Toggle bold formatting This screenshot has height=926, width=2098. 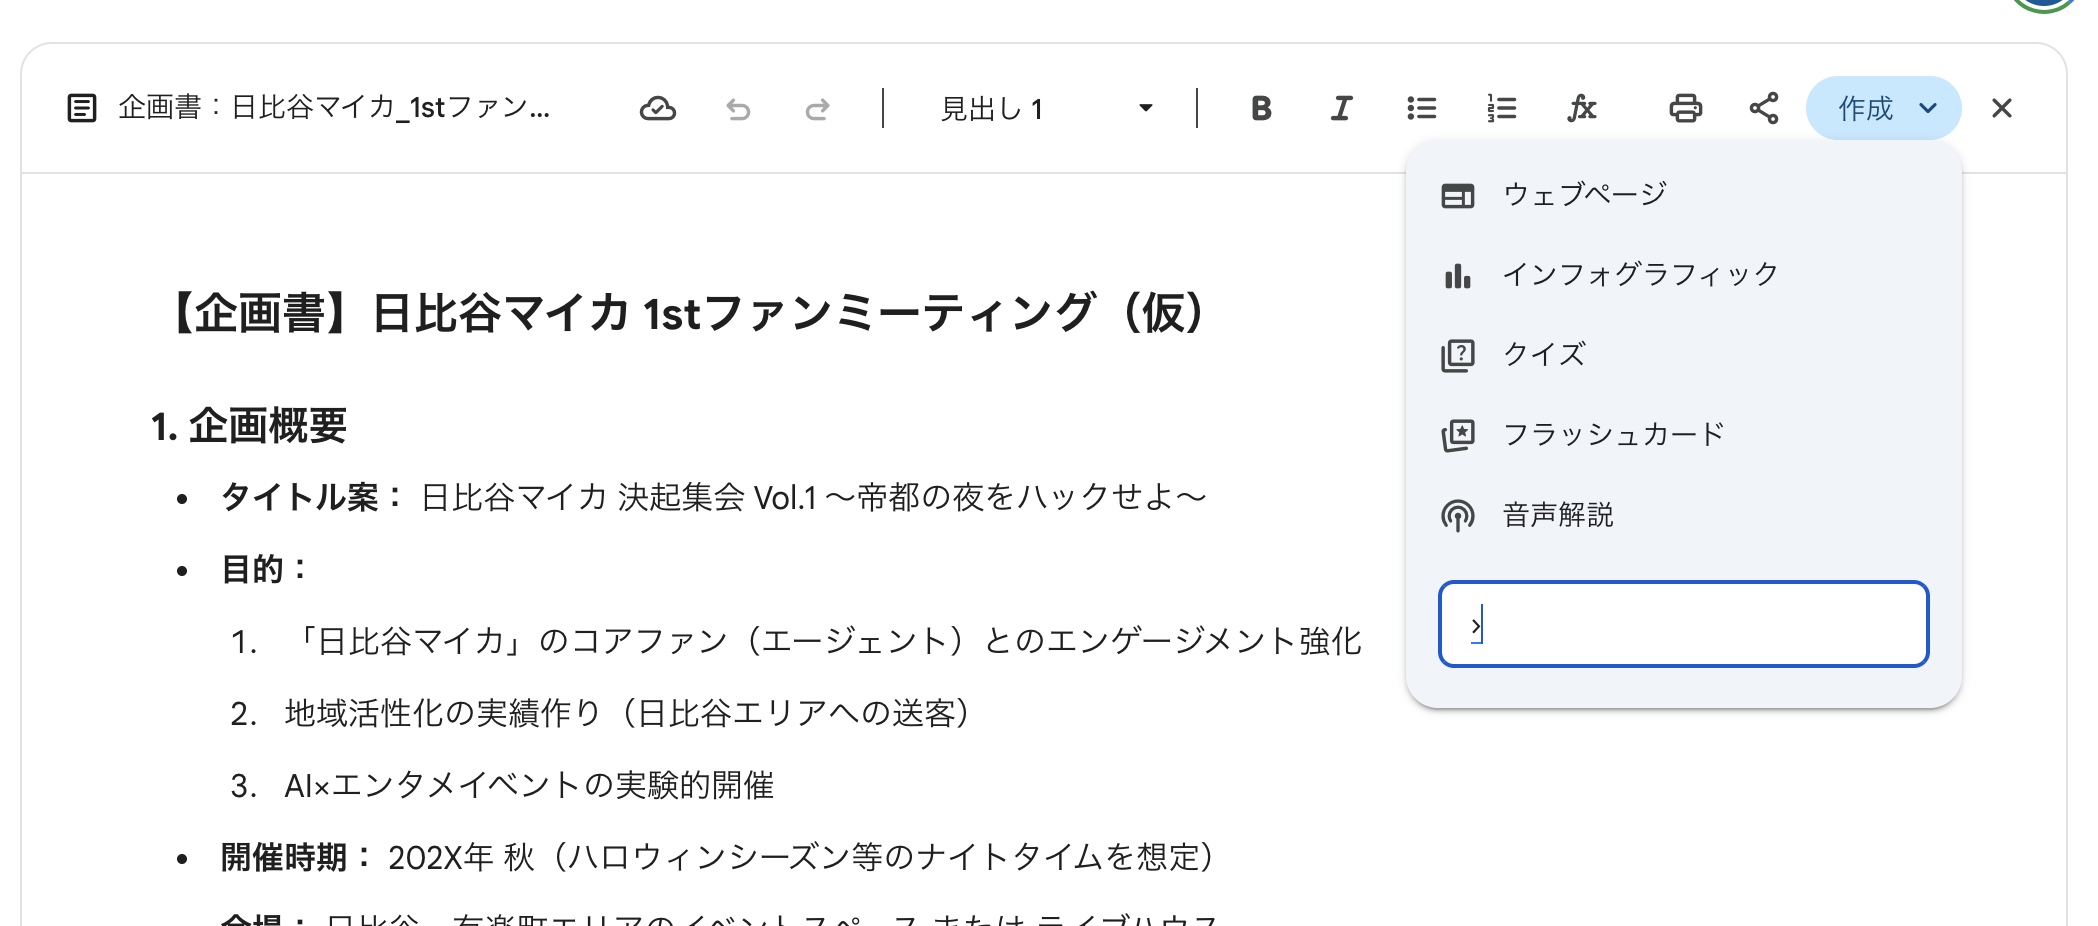click(x=1261, y=108)
